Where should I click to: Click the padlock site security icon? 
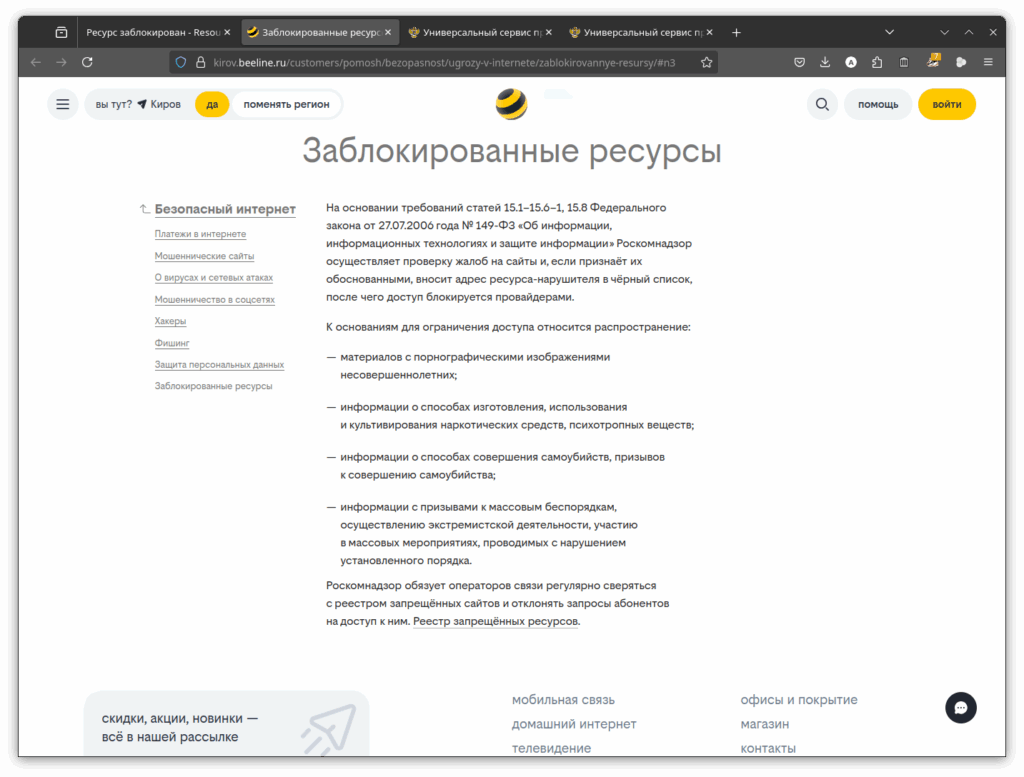(x=200, y=62)
